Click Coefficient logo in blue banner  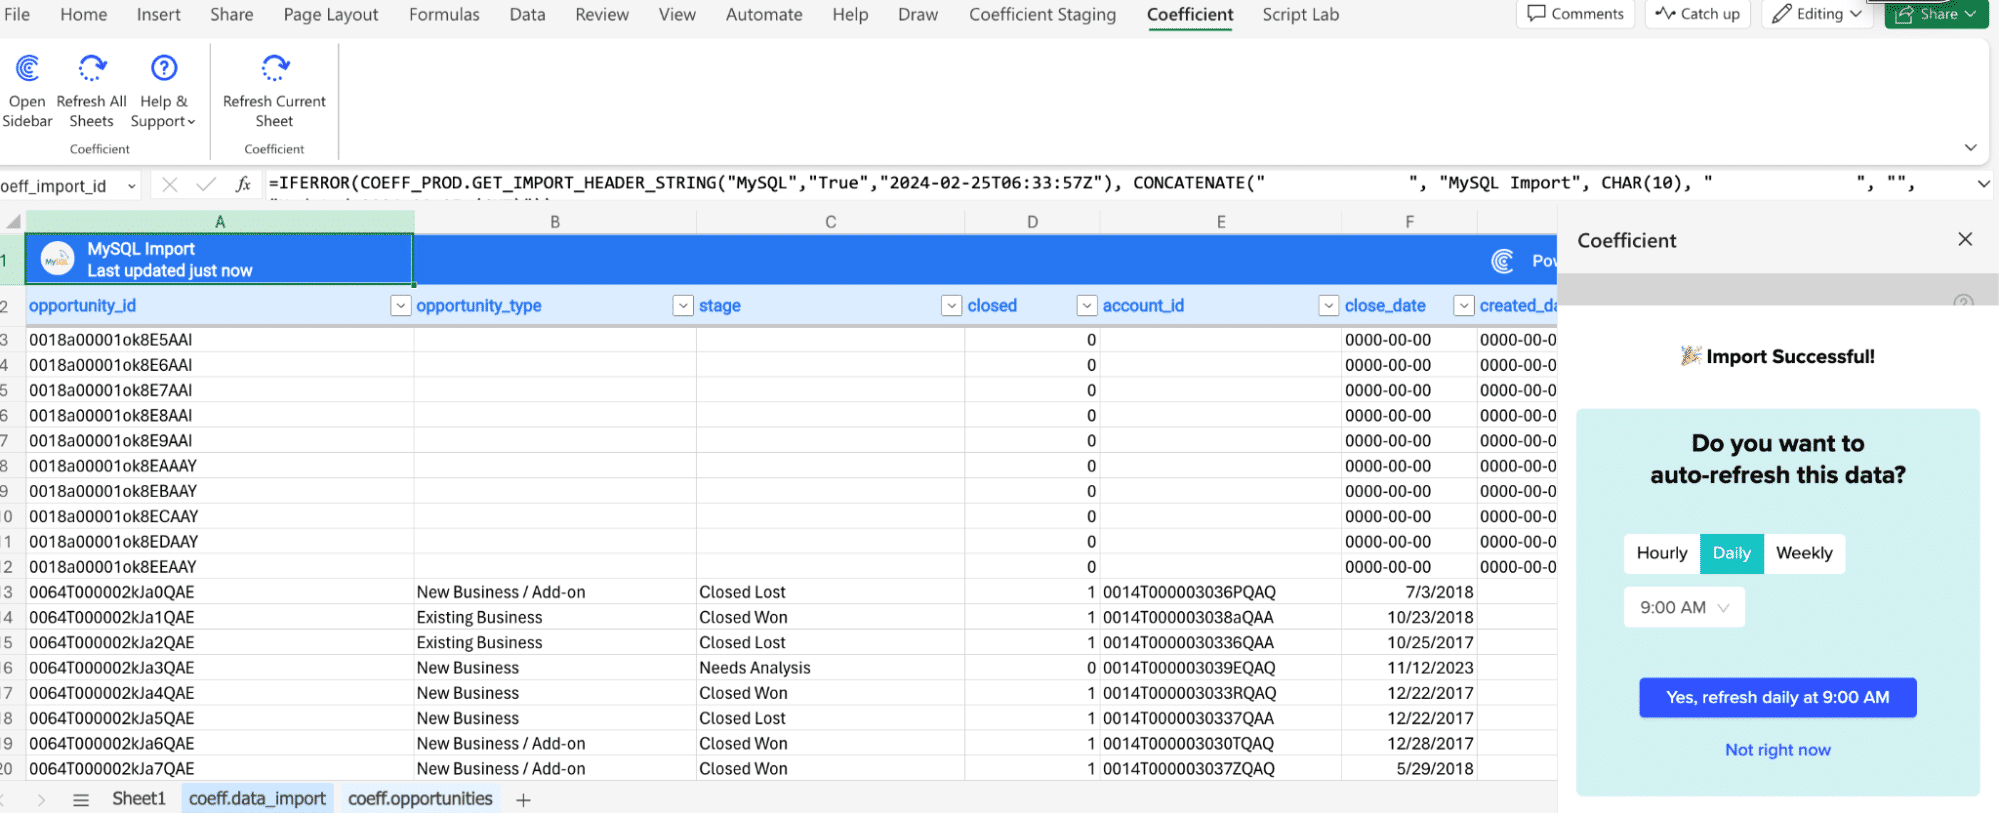[1502, 261]
